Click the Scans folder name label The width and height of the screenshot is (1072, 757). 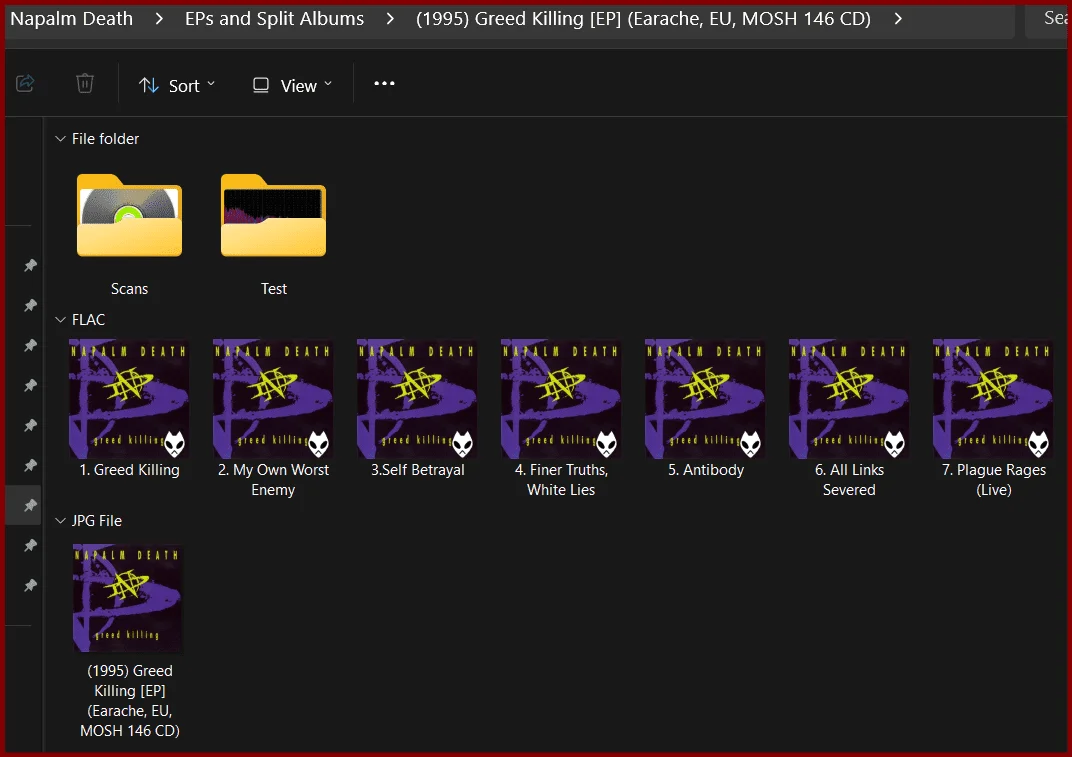point(129,289)
